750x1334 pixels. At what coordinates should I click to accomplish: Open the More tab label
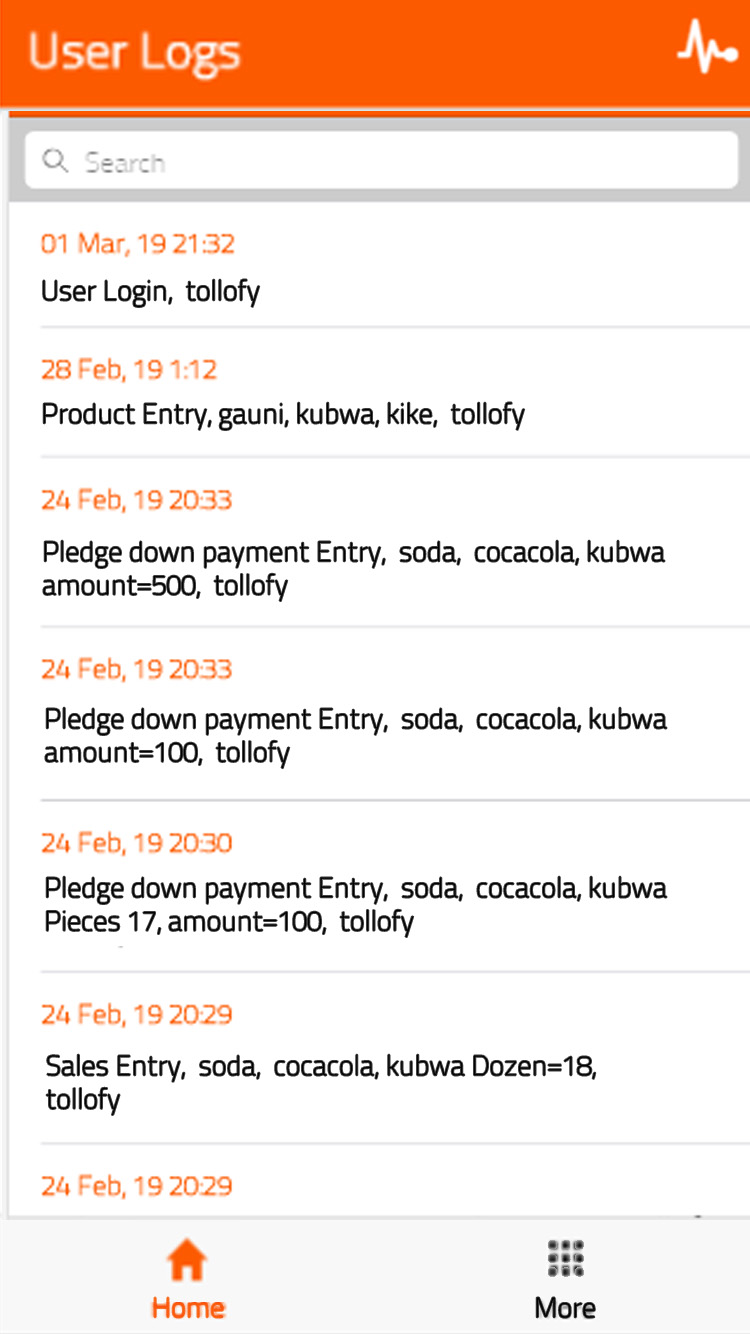click(565, 1308)
